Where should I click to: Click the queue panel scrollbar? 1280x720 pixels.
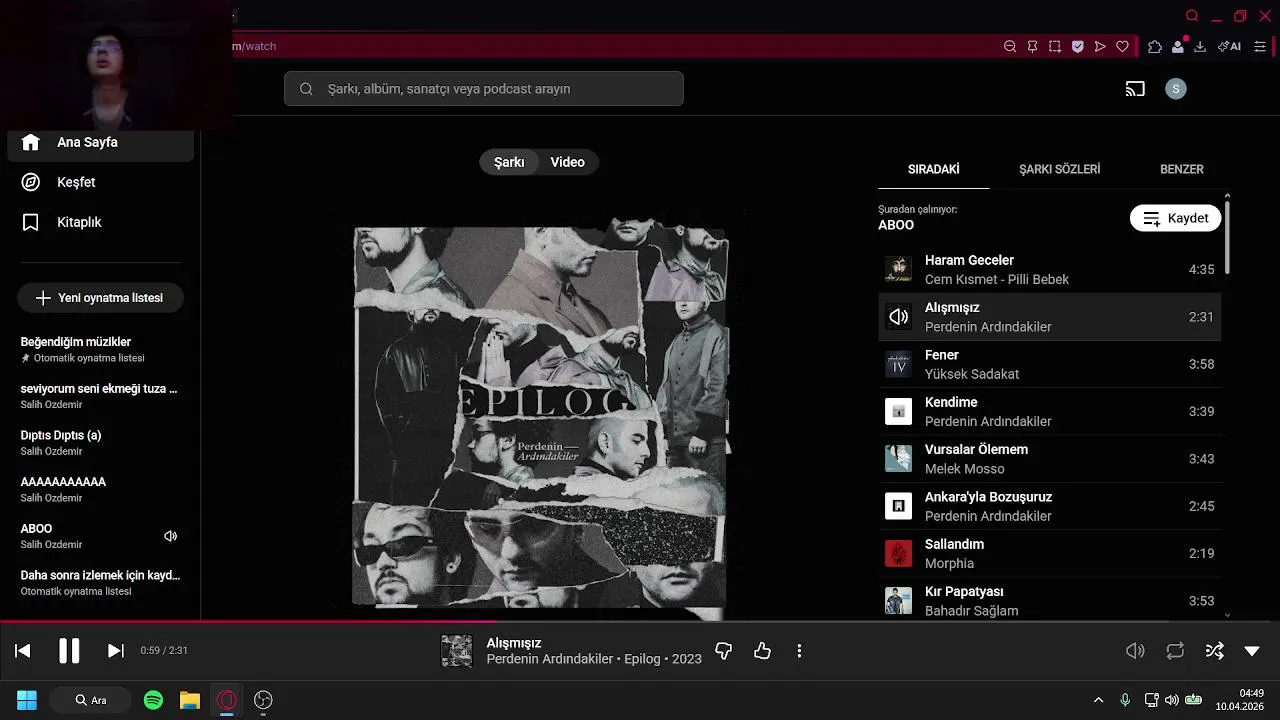1227,237
